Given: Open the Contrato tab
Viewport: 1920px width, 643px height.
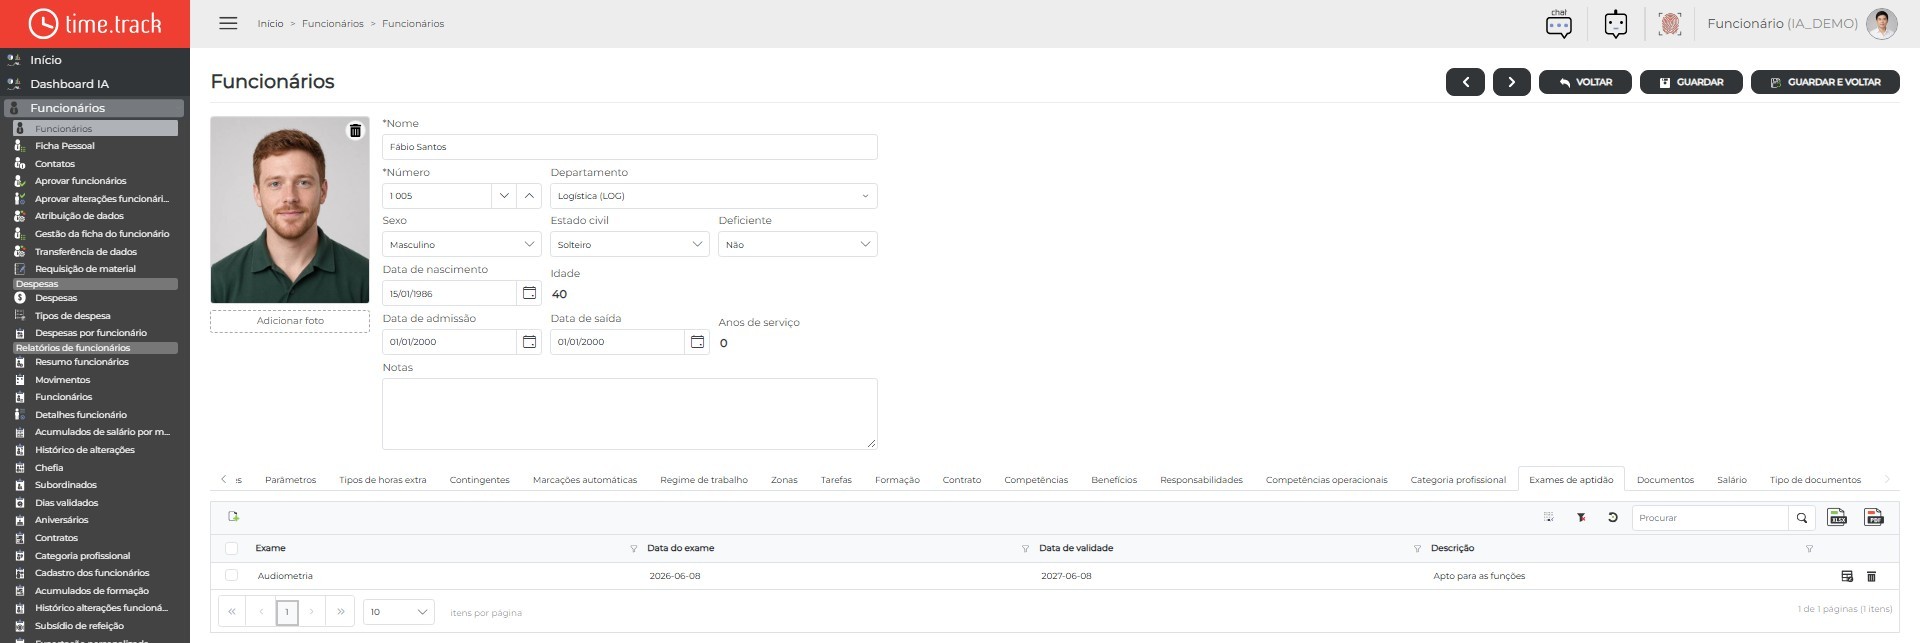Looking at the screenshot, I should pyautogui.click(x=962, y=480).
